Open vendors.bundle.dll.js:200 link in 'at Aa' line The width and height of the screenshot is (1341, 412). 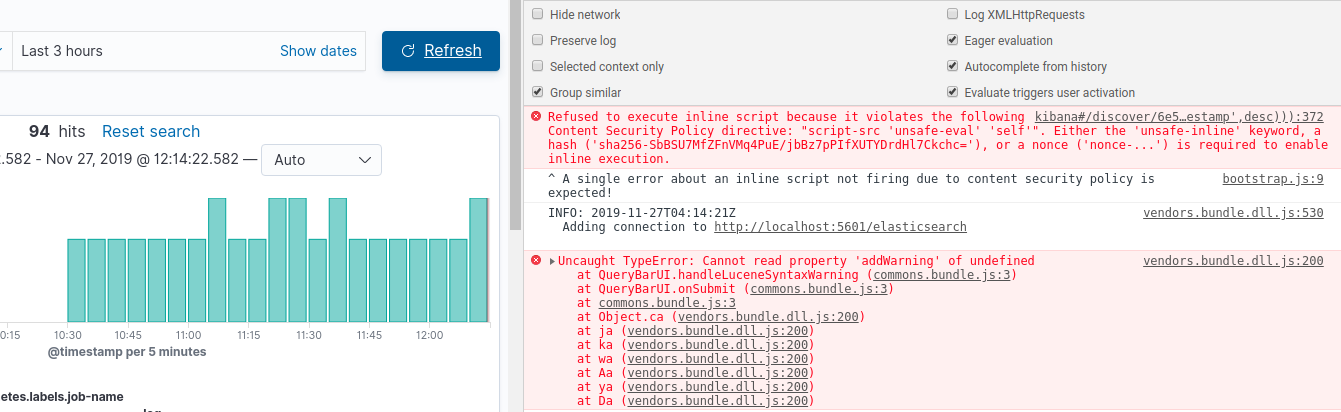[x=717, y=373]
